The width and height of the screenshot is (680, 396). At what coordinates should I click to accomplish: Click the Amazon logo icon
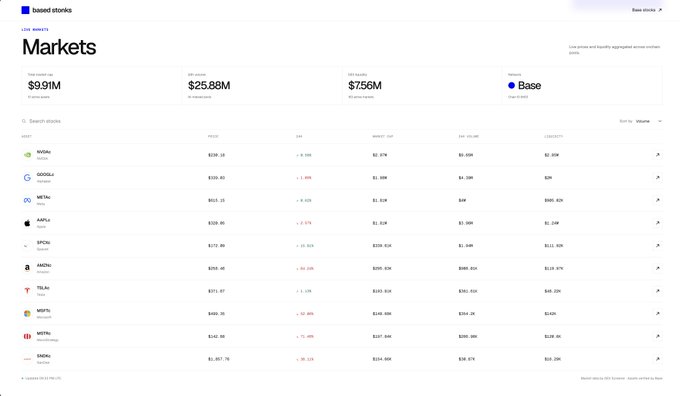pos(27,268)
